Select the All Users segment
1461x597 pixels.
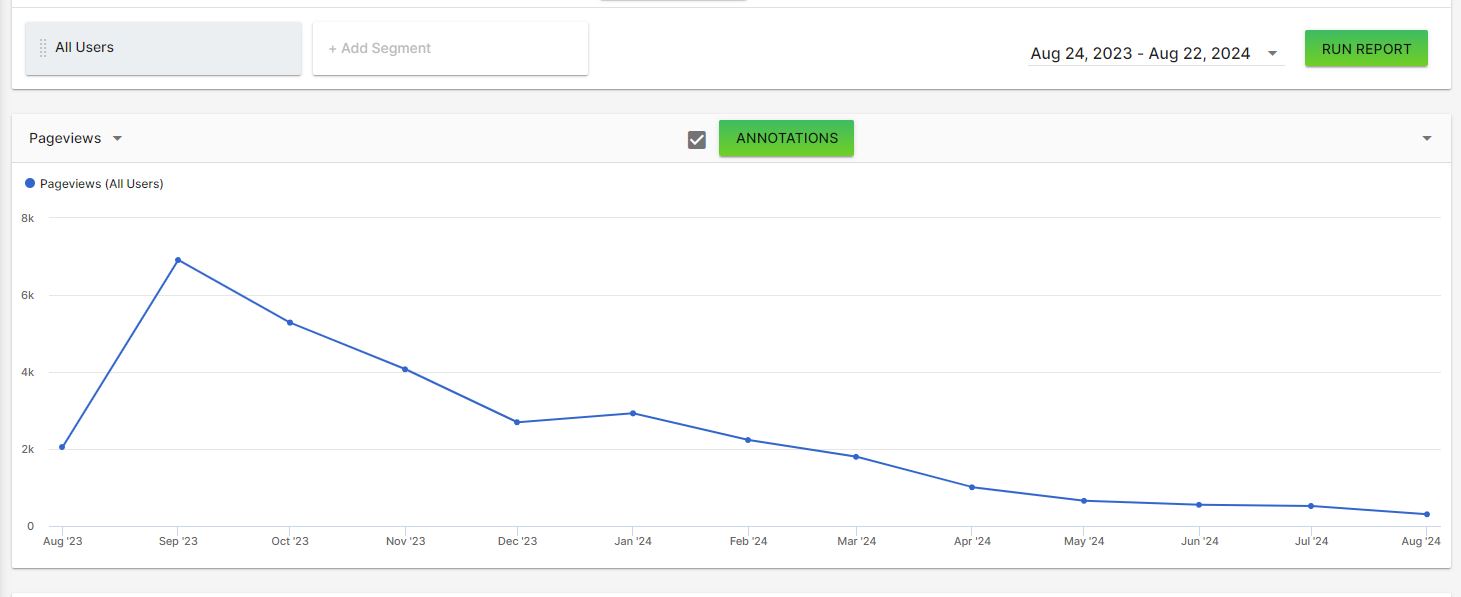[x=163, y=48]
